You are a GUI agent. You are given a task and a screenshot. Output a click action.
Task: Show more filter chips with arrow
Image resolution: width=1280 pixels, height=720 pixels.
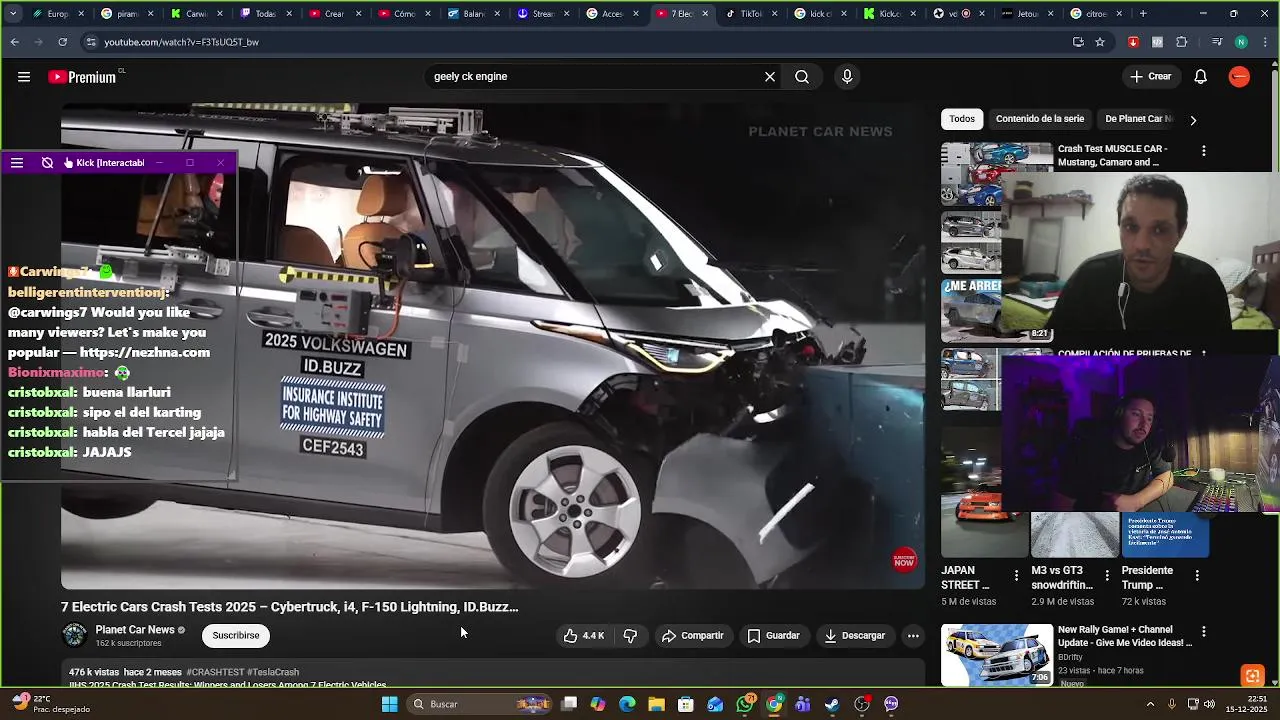(x=1193, y=120)
